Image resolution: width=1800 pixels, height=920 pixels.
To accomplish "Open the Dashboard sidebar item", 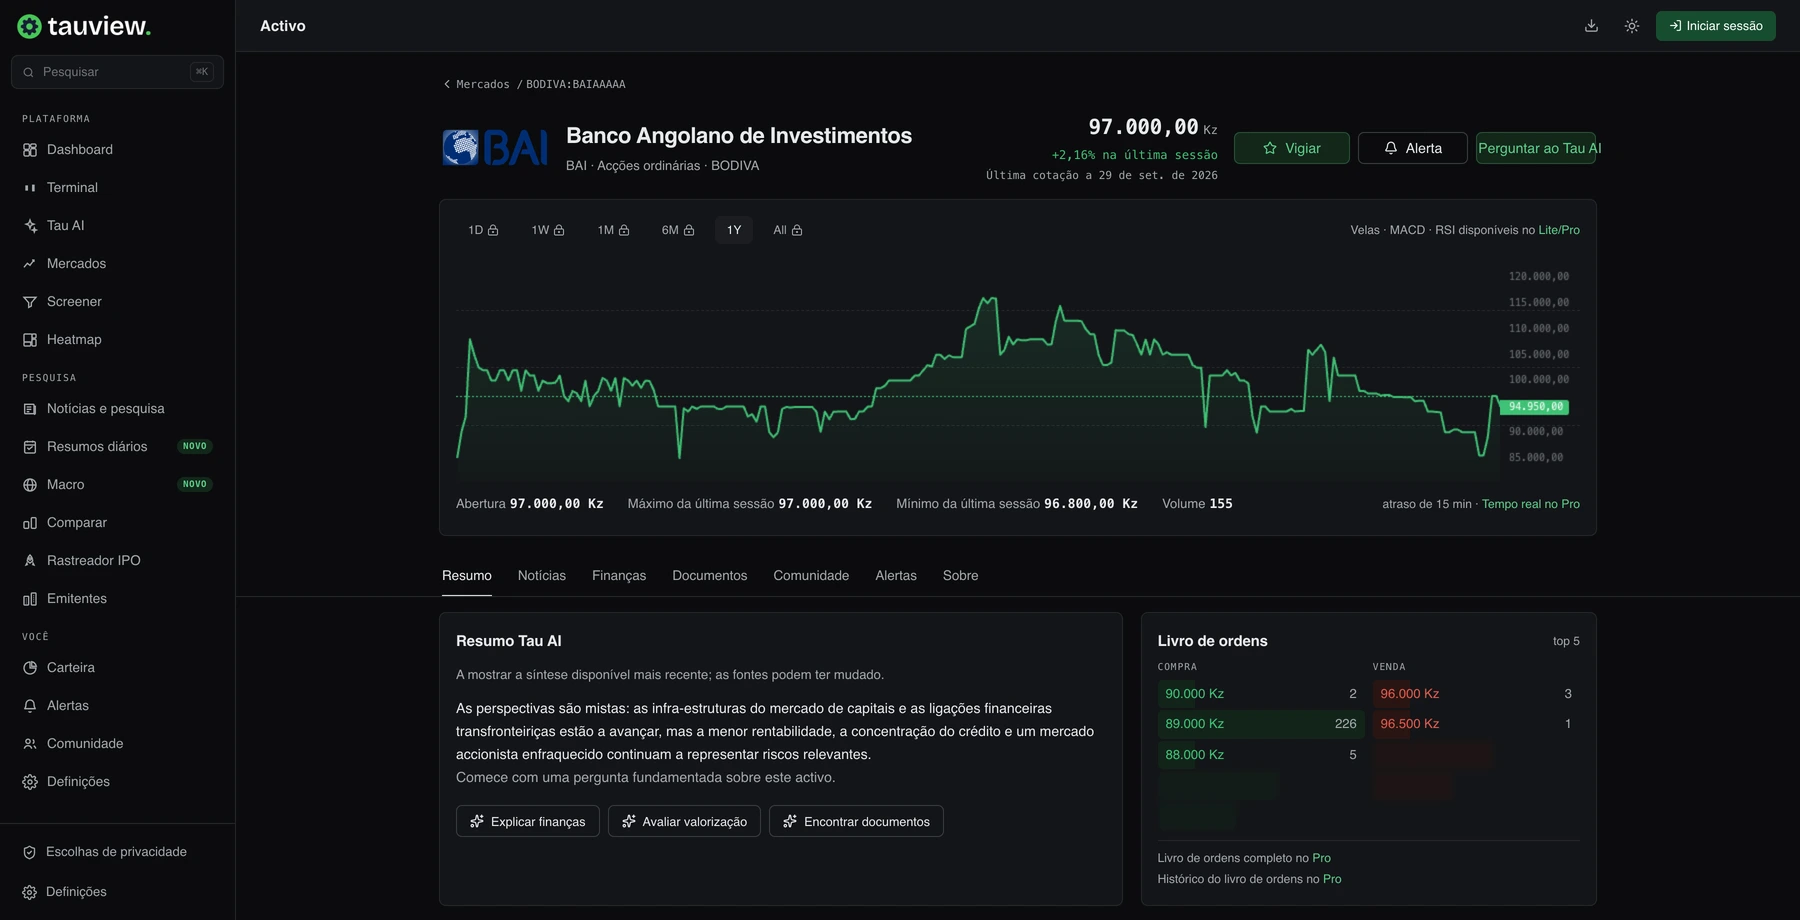I will pyautogui.click(x=117, y=150).
